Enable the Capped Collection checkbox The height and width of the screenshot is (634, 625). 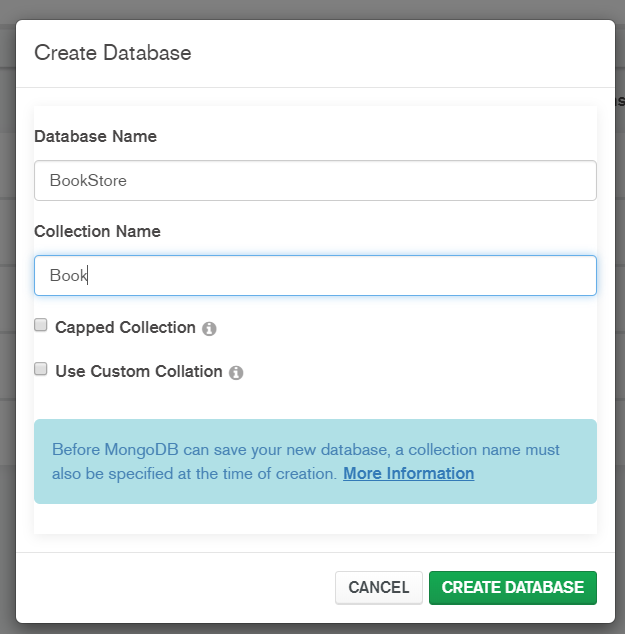41,325
